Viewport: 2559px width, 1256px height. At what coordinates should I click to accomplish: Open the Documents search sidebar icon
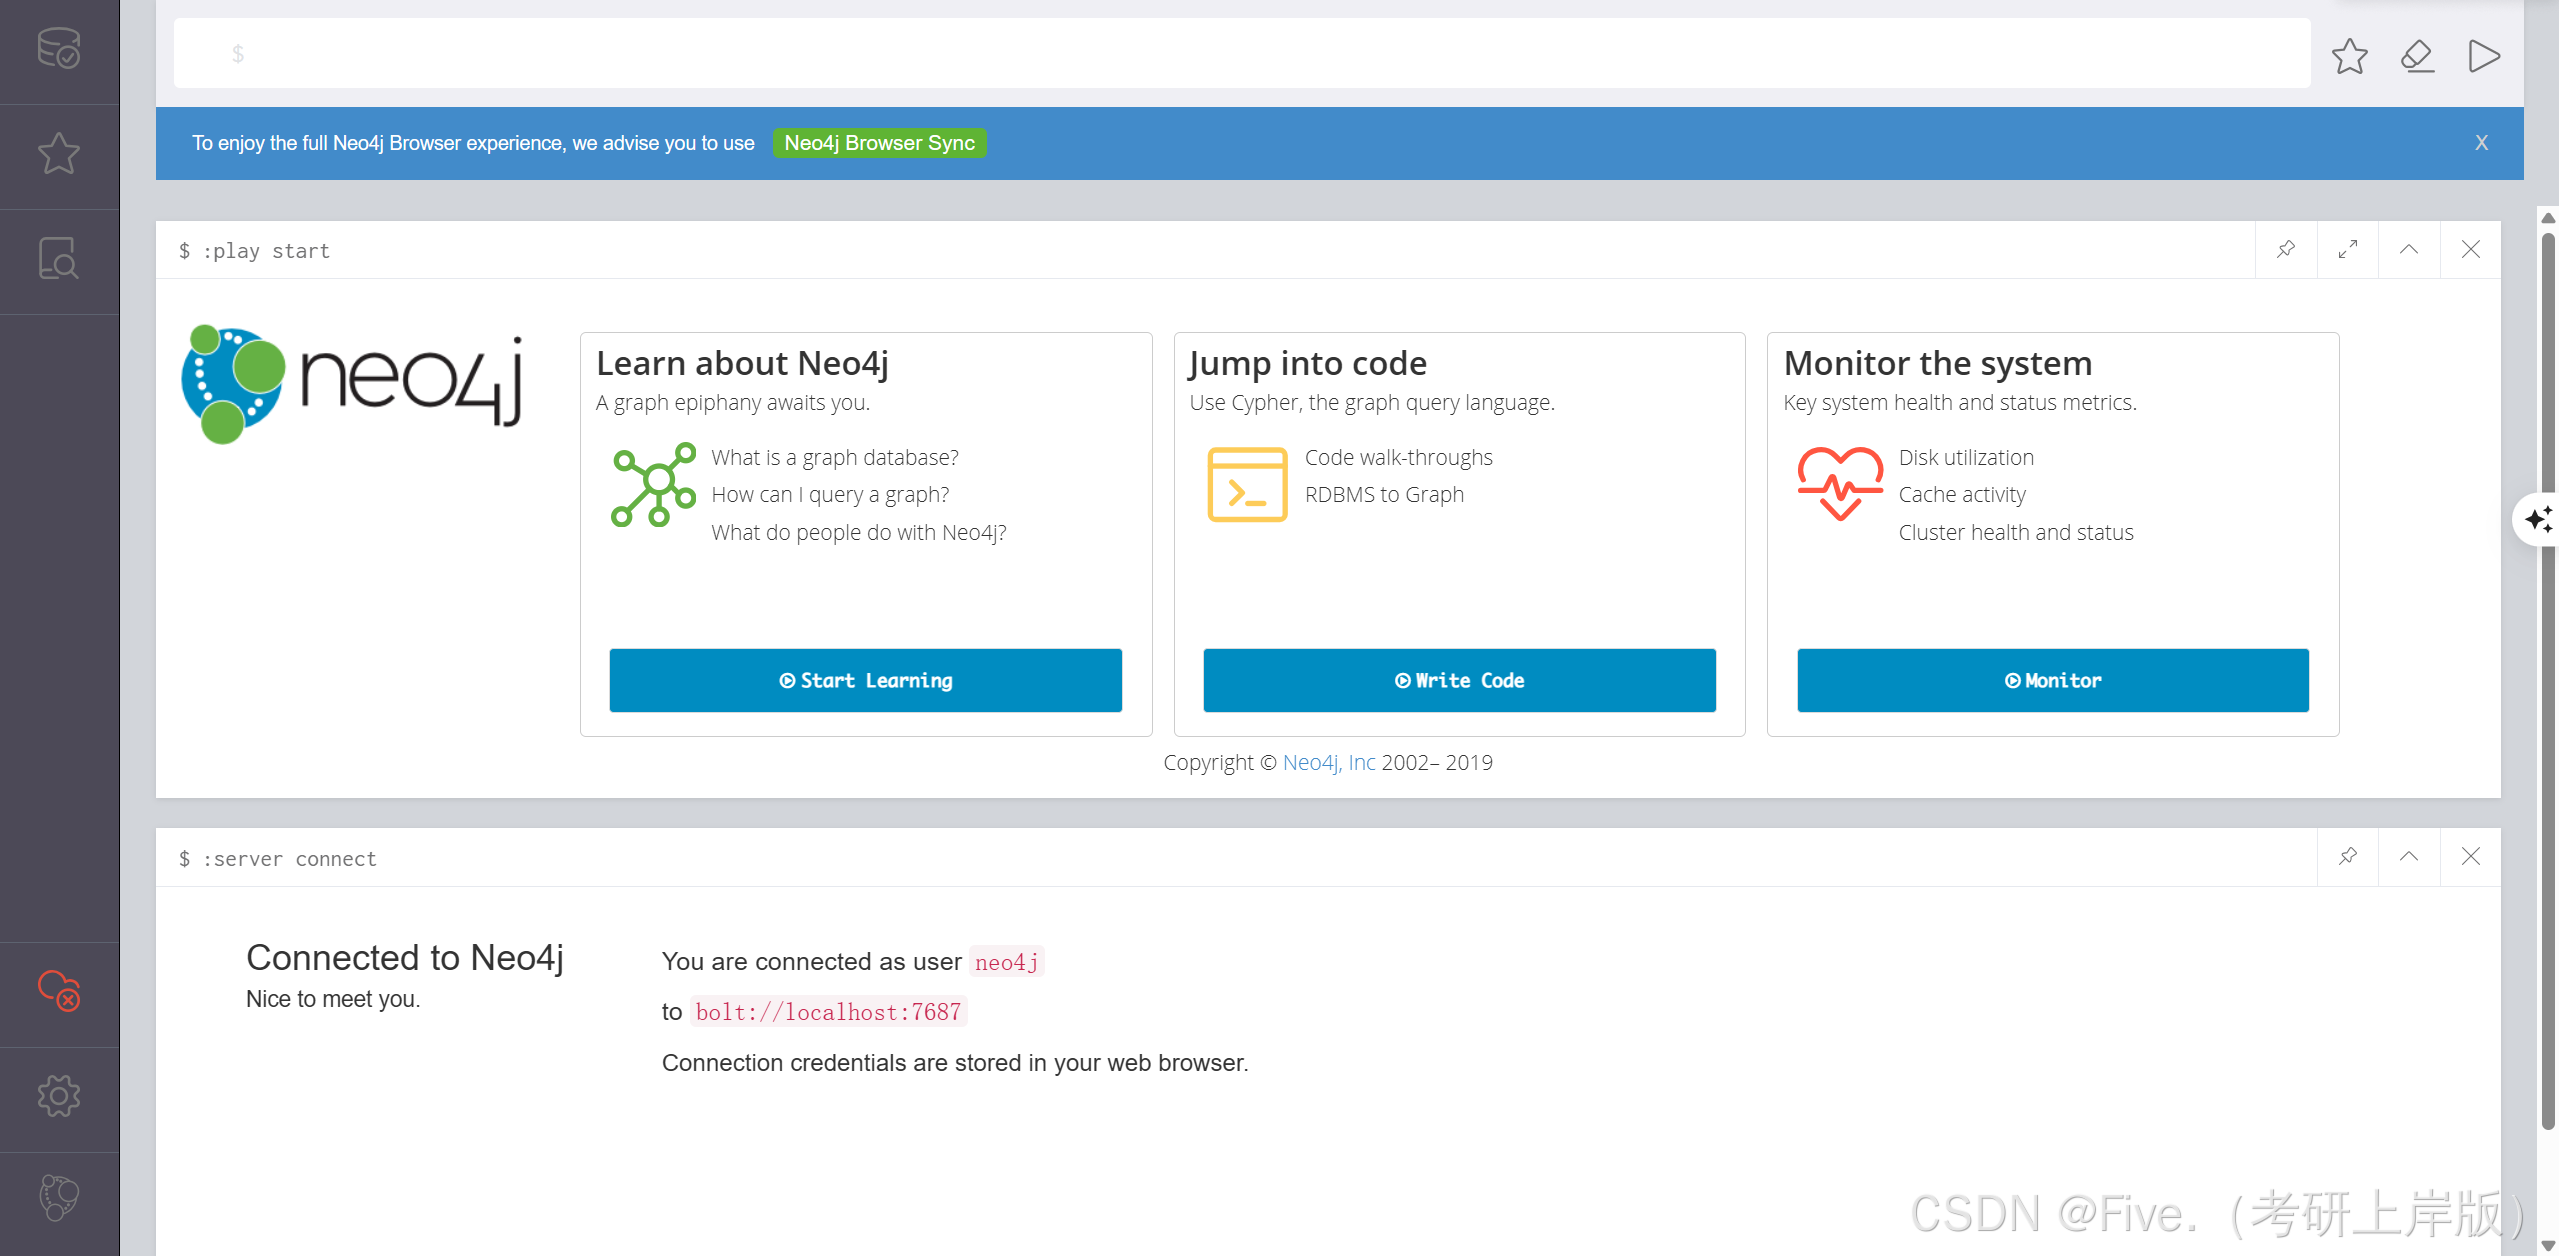[x=59, y=259]
